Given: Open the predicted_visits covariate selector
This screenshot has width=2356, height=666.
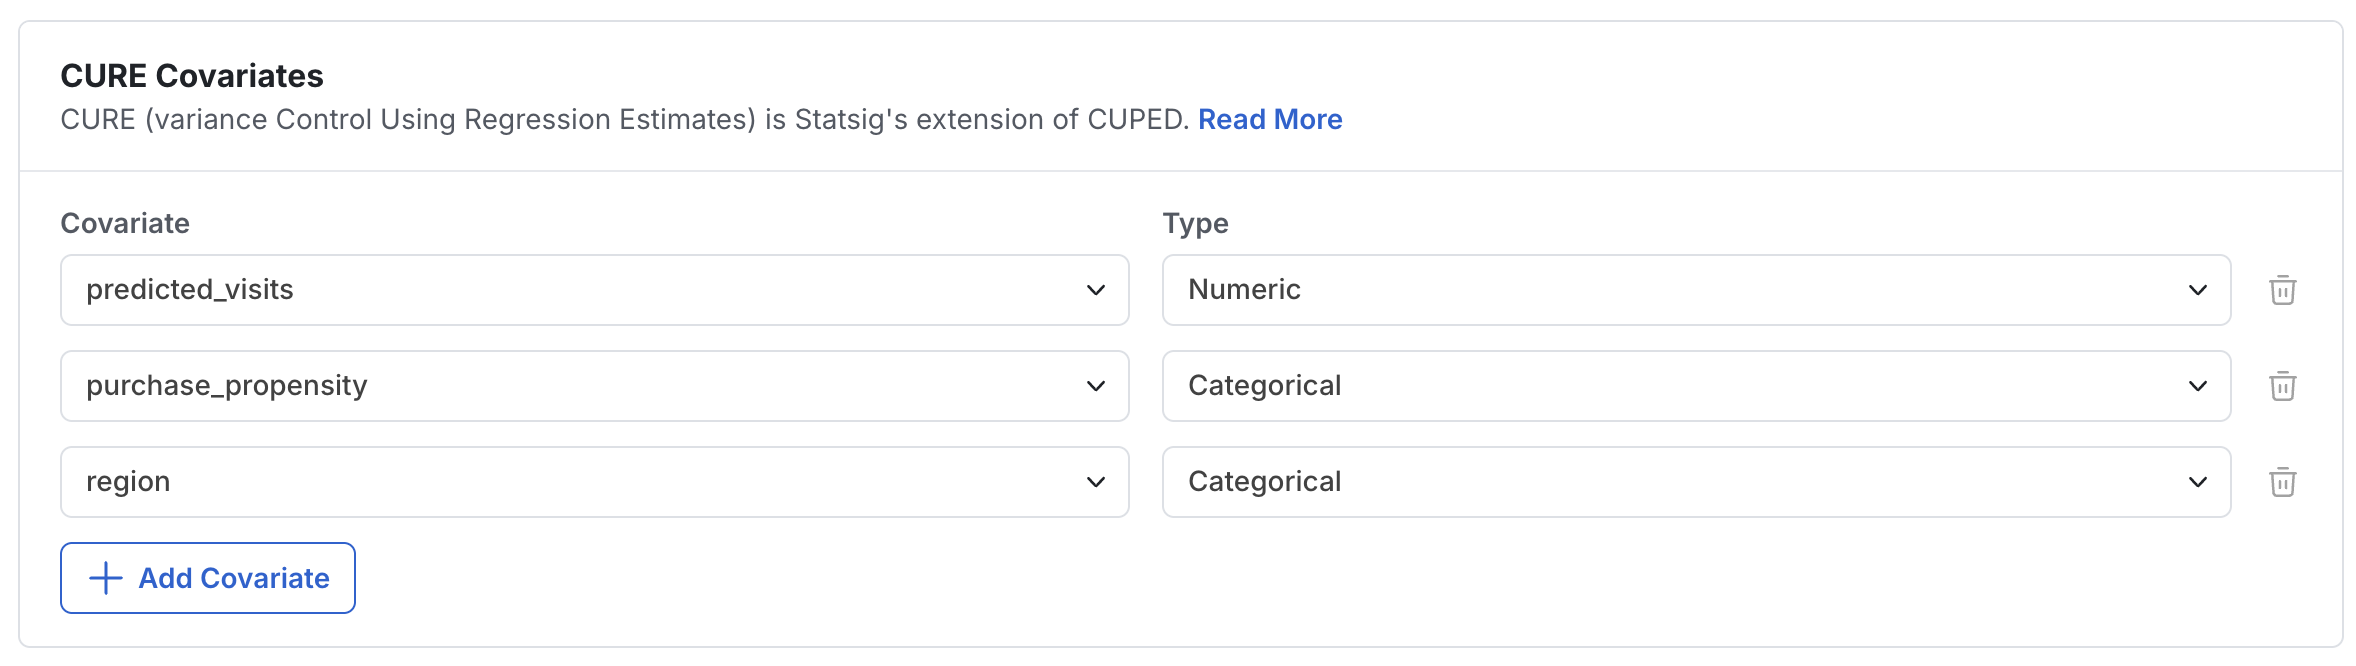Looking at the screenshot, I should pyautogui.click(x=595, y=290).
